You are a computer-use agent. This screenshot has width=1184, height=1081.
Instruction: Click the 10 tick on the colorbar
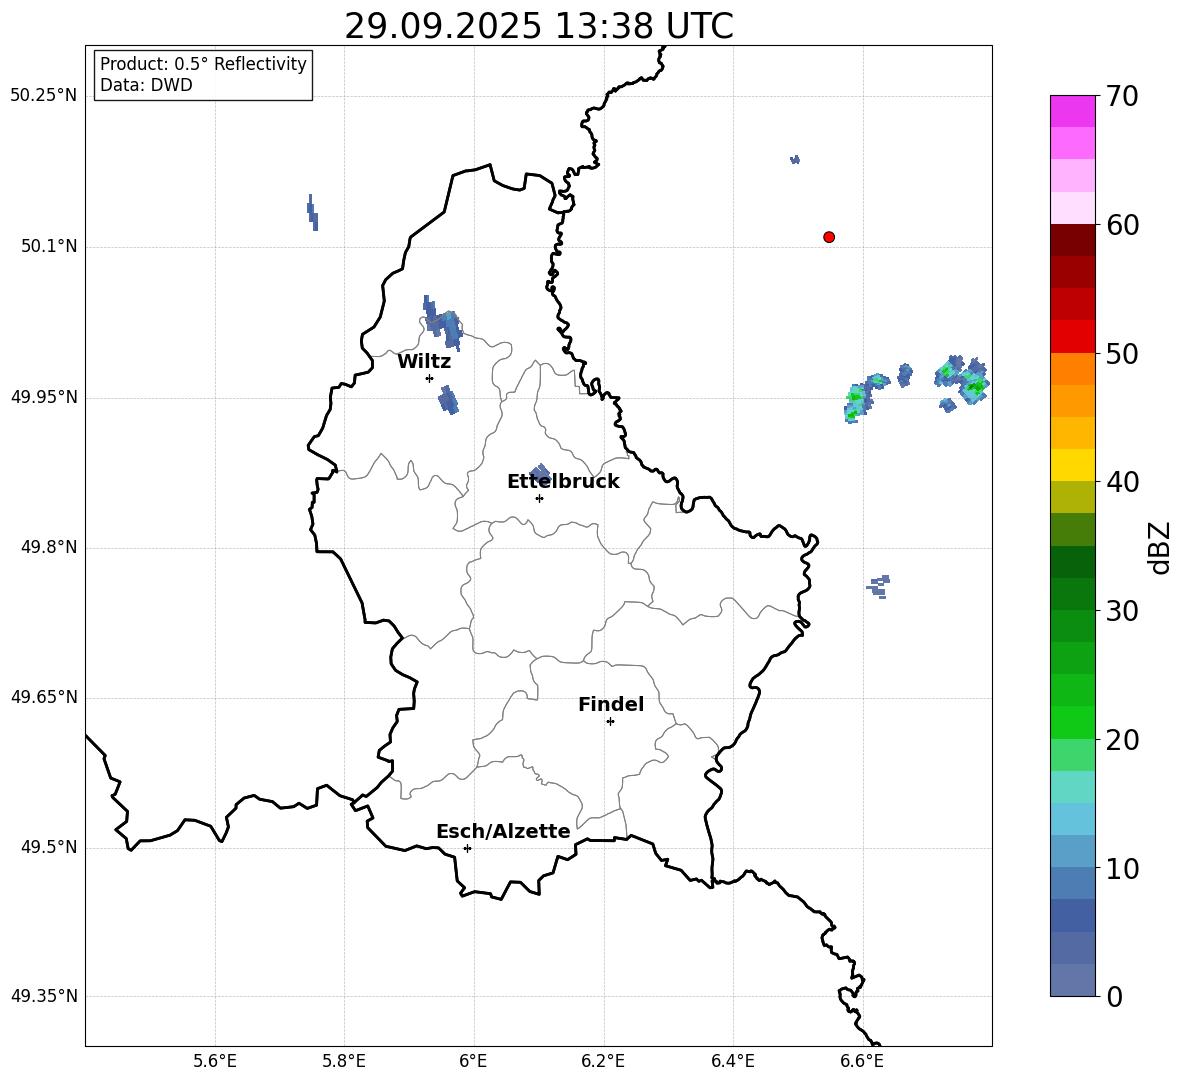(x=1122, y=868)
